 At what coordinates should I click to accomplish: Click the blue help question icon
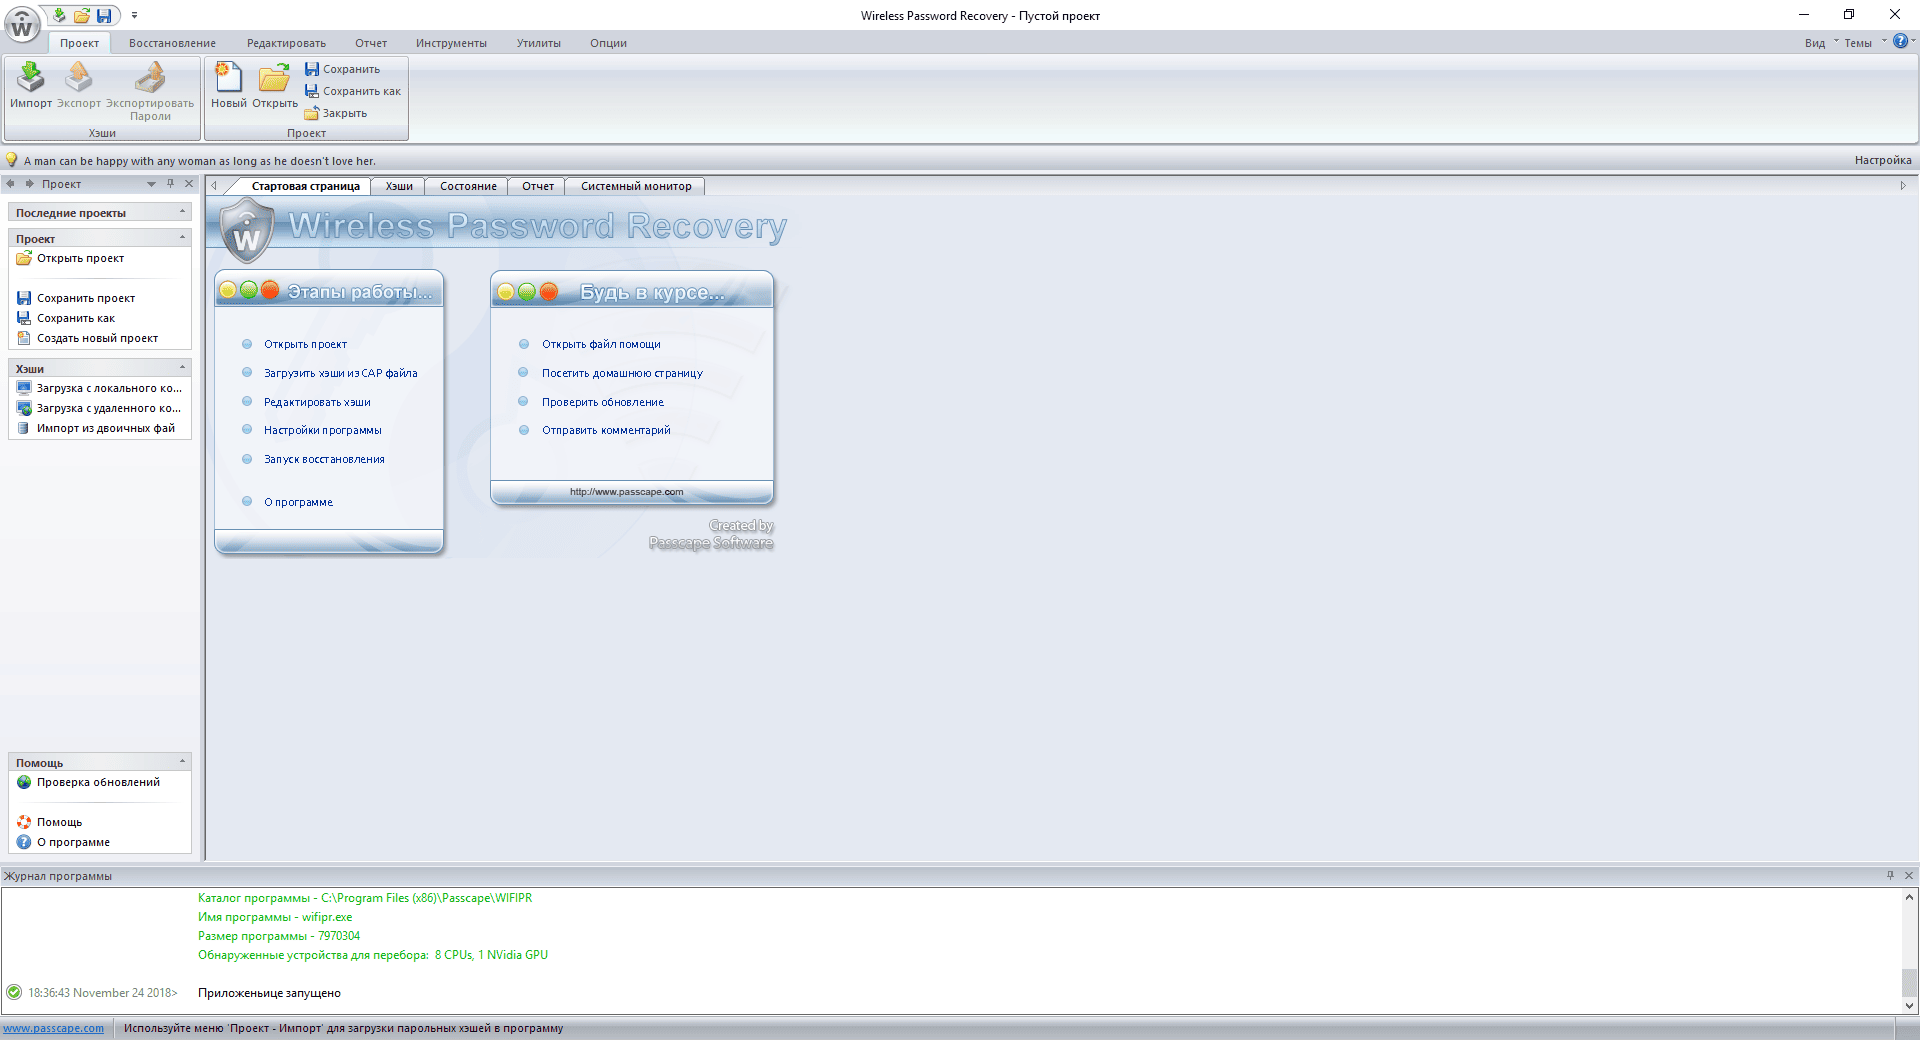pos(1900,42)
